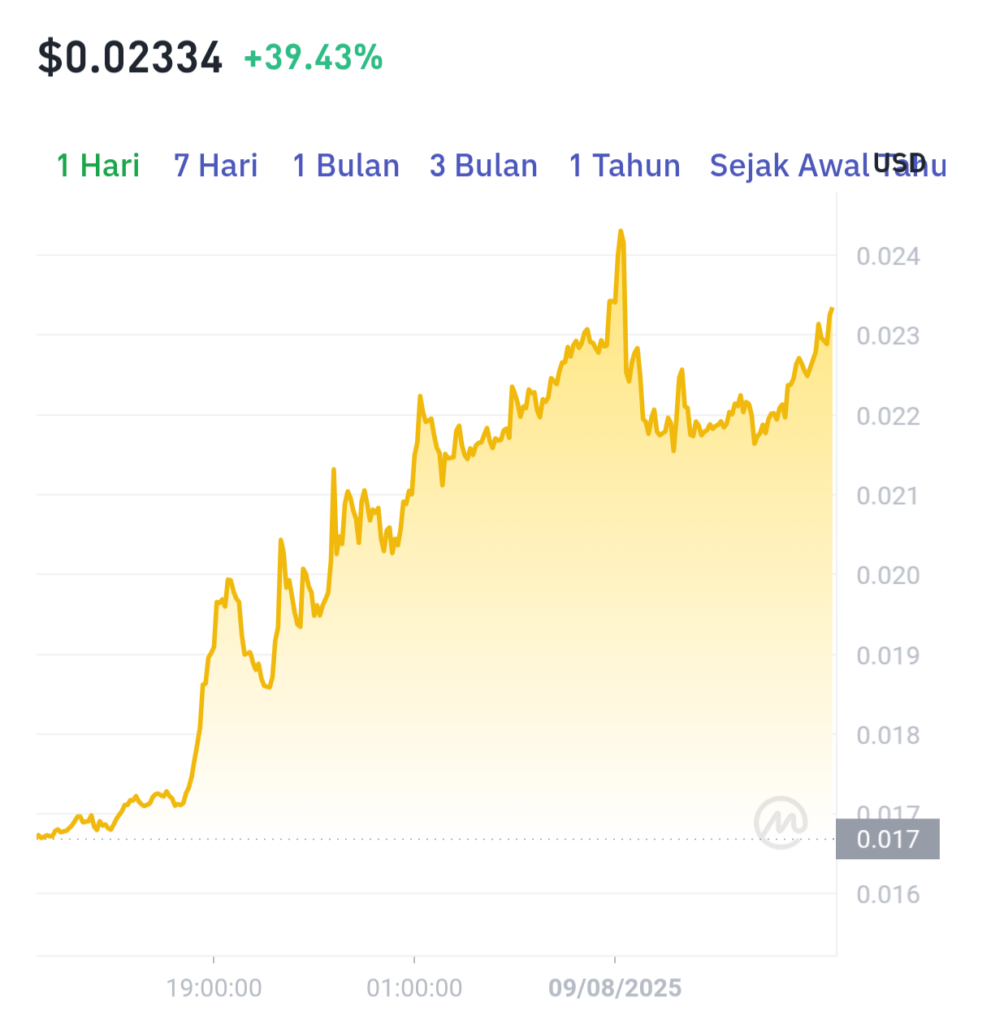Click the CoinMarketCap watermark logo
This screenshot has width=991, height=1024.
pyautogui.click(x=781, y=822)
